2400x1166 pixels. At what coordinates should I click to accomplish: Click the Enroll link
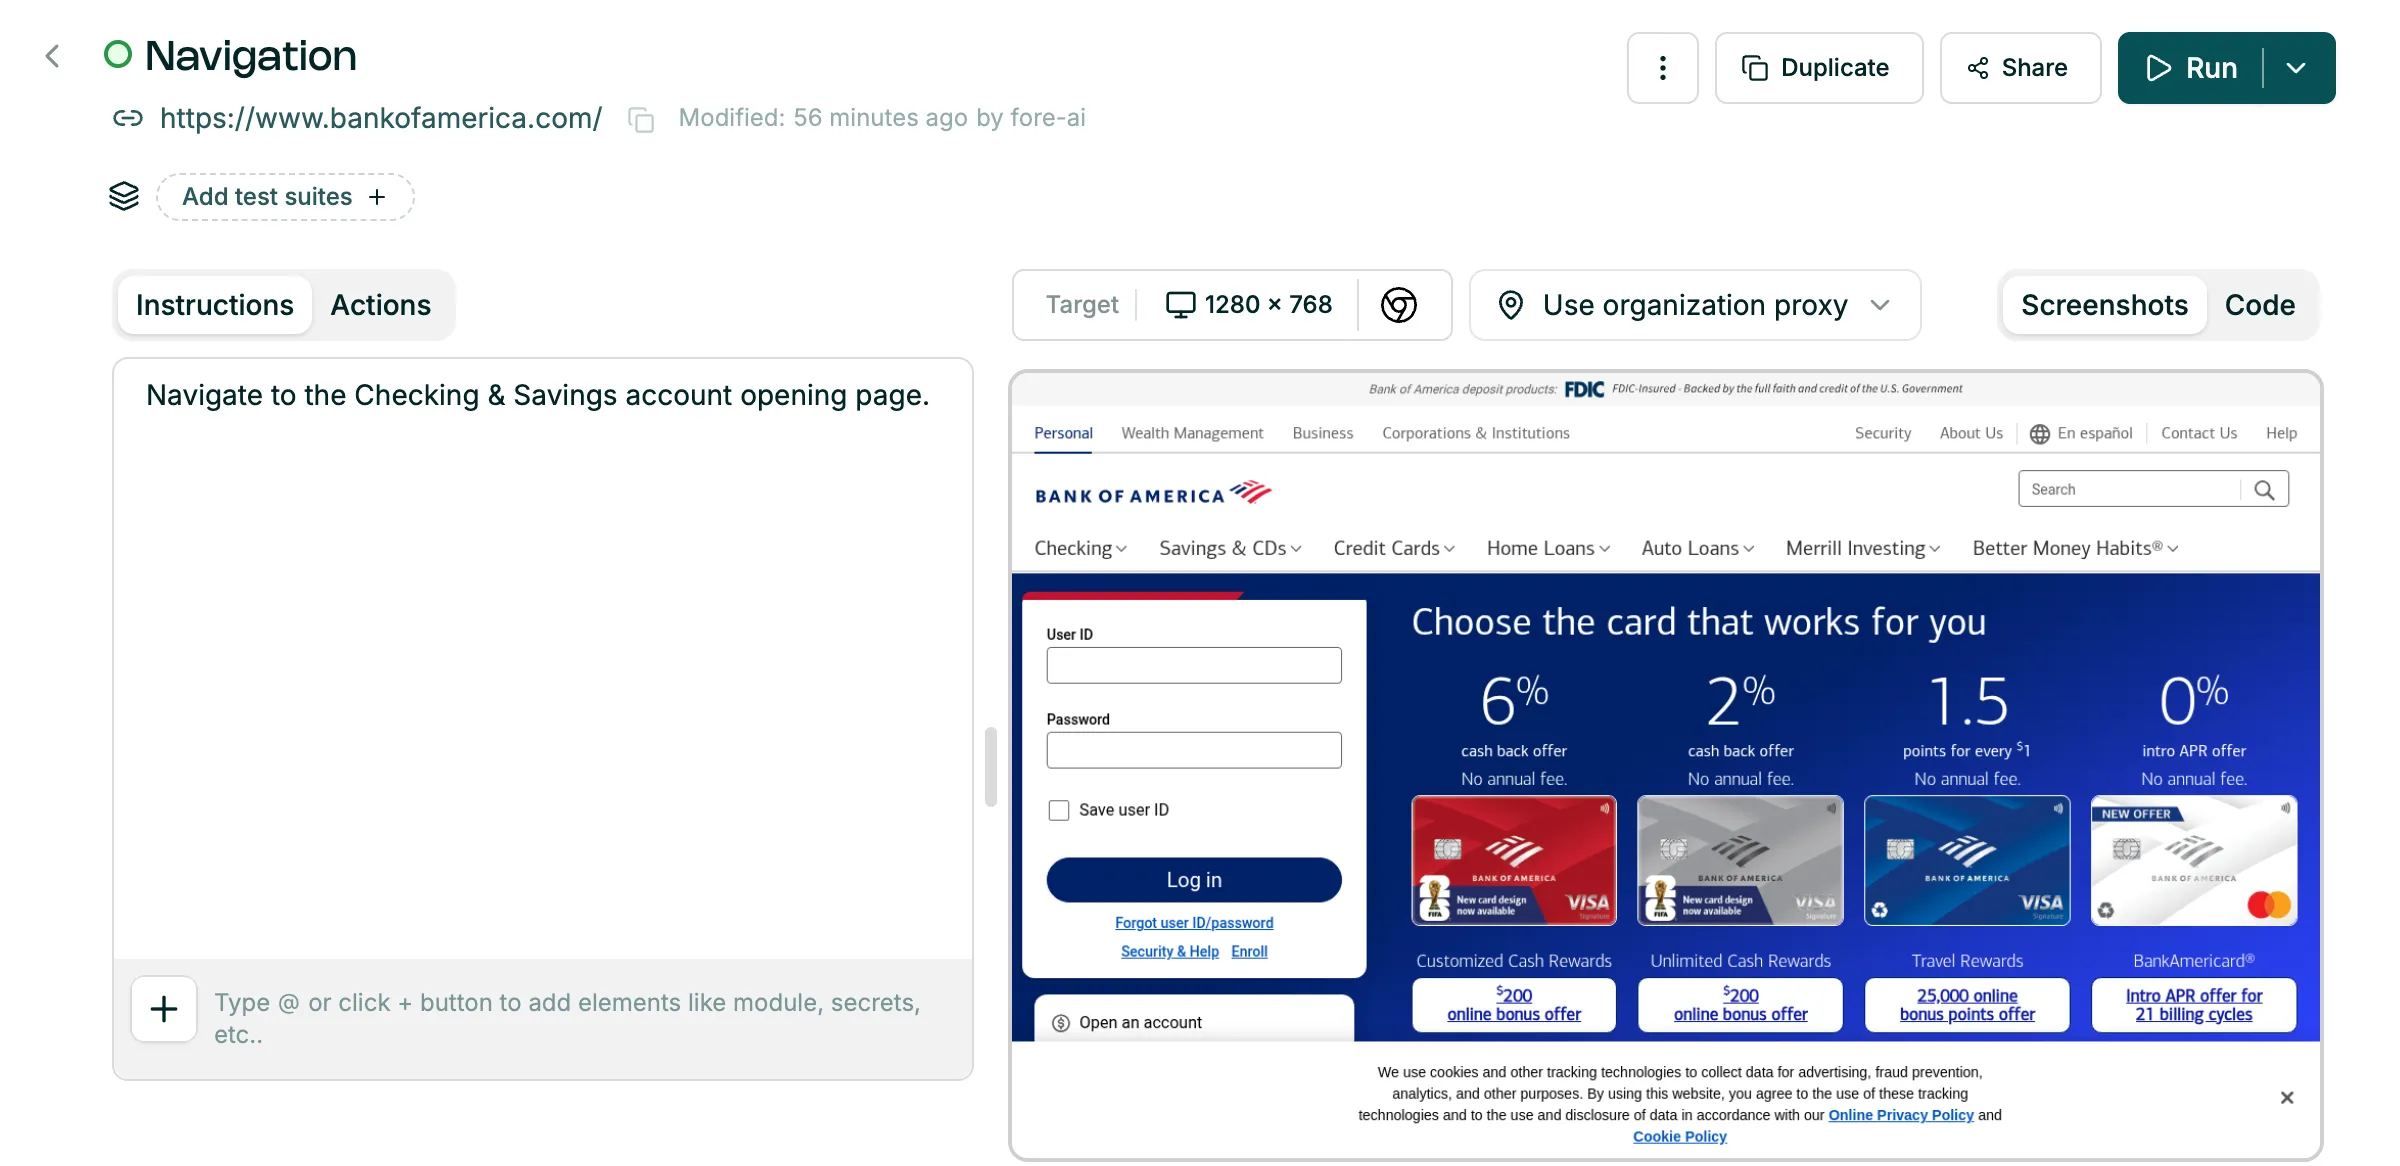coord(1249,952)
